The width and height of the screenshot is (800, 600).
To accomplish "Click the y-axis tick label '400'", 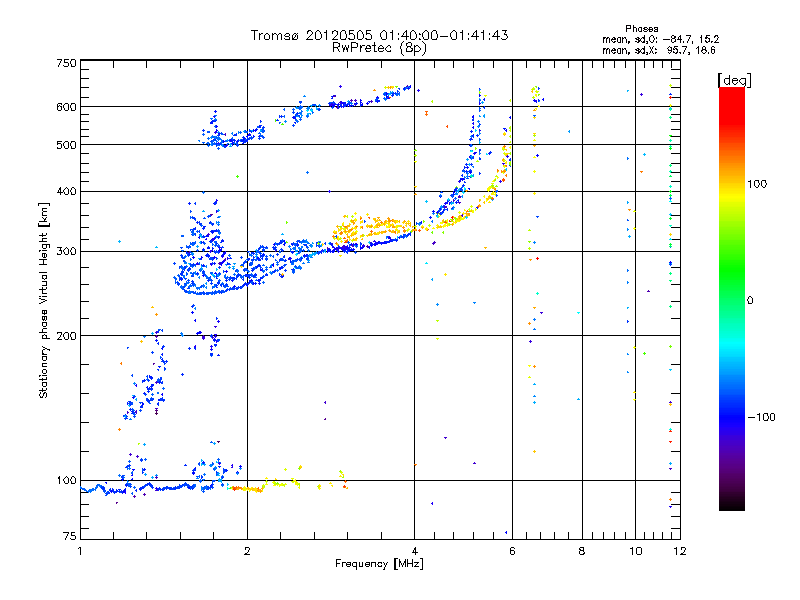I will (66, 191).
